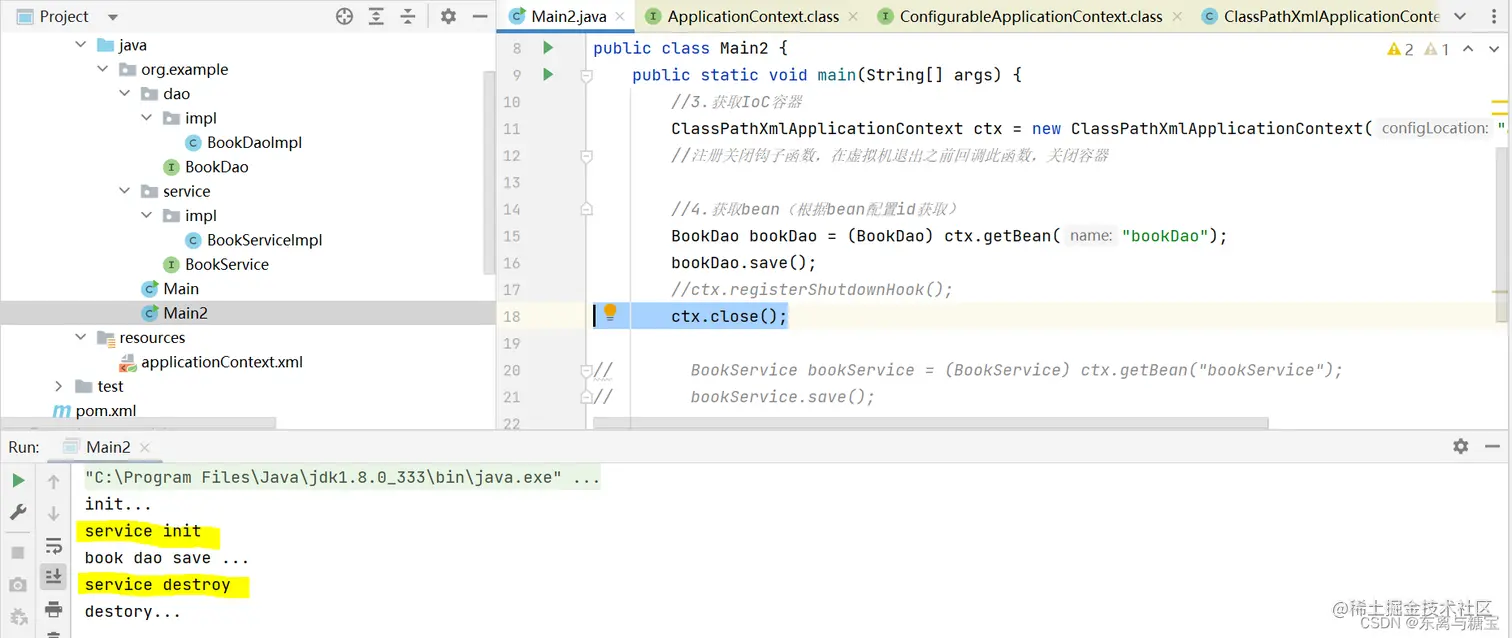Click 'bookDao.save();' on line 16

(x=744, y=263)
